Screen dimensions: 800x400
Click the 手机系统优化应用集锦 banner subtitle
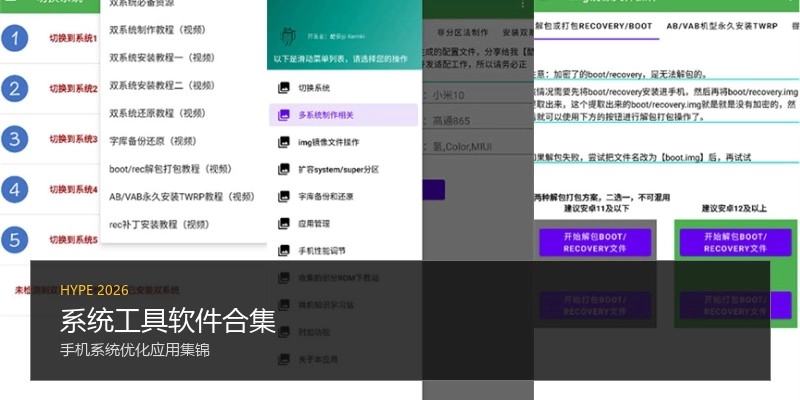coord(135,350)
